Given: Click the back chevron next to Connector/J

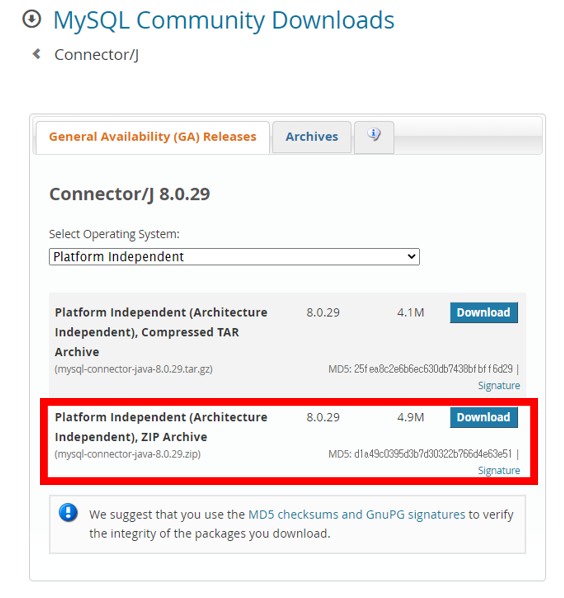Looking at the screenshot, I should (x=37, y=54).
